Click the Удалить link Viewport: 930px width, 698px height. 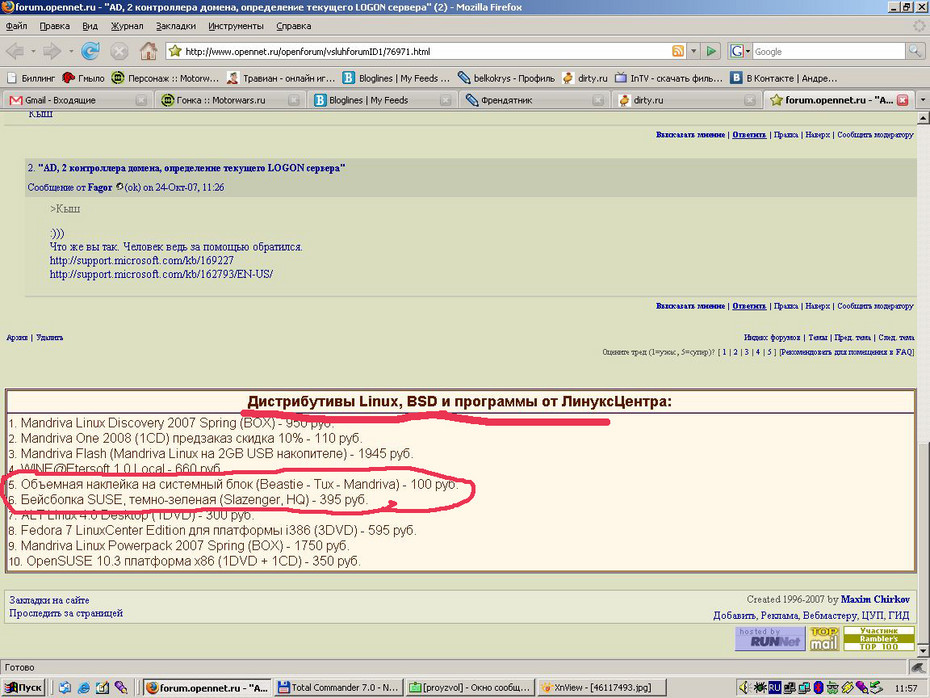pyautogui.click(x=49, y=337)
